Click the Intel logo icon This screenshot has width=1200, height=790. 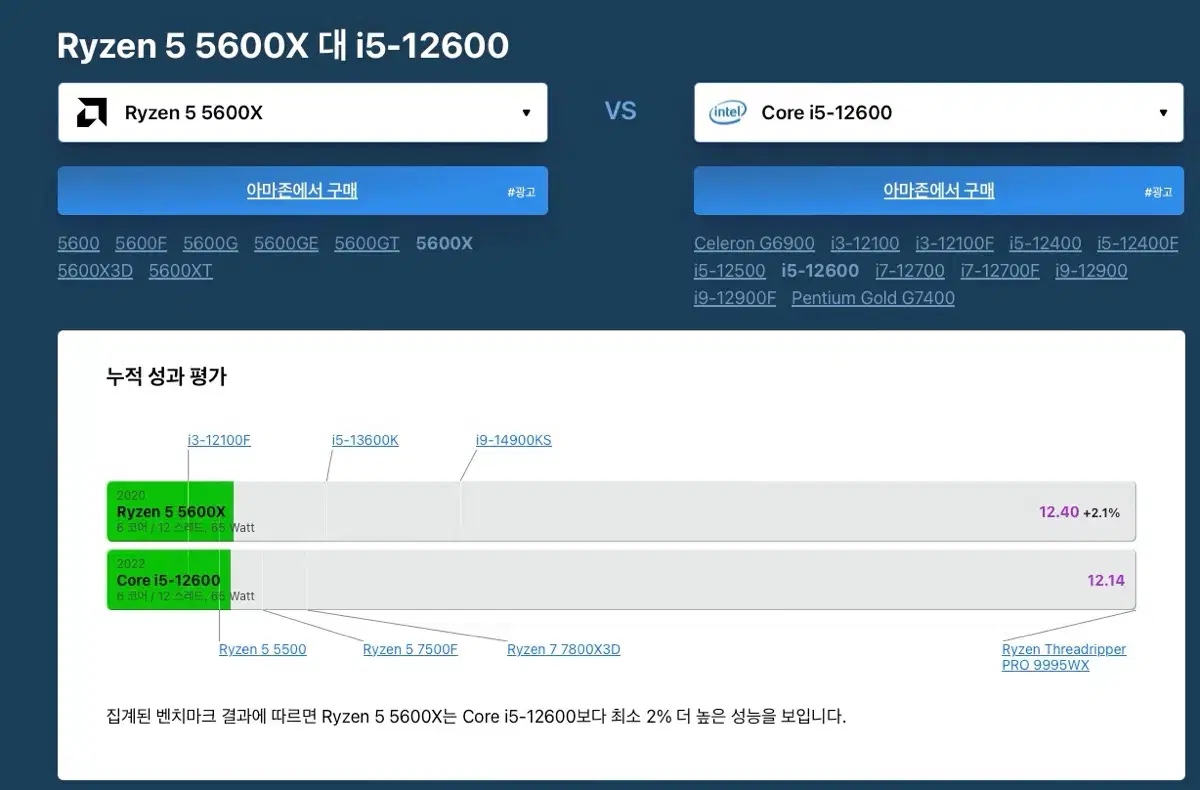727,113
